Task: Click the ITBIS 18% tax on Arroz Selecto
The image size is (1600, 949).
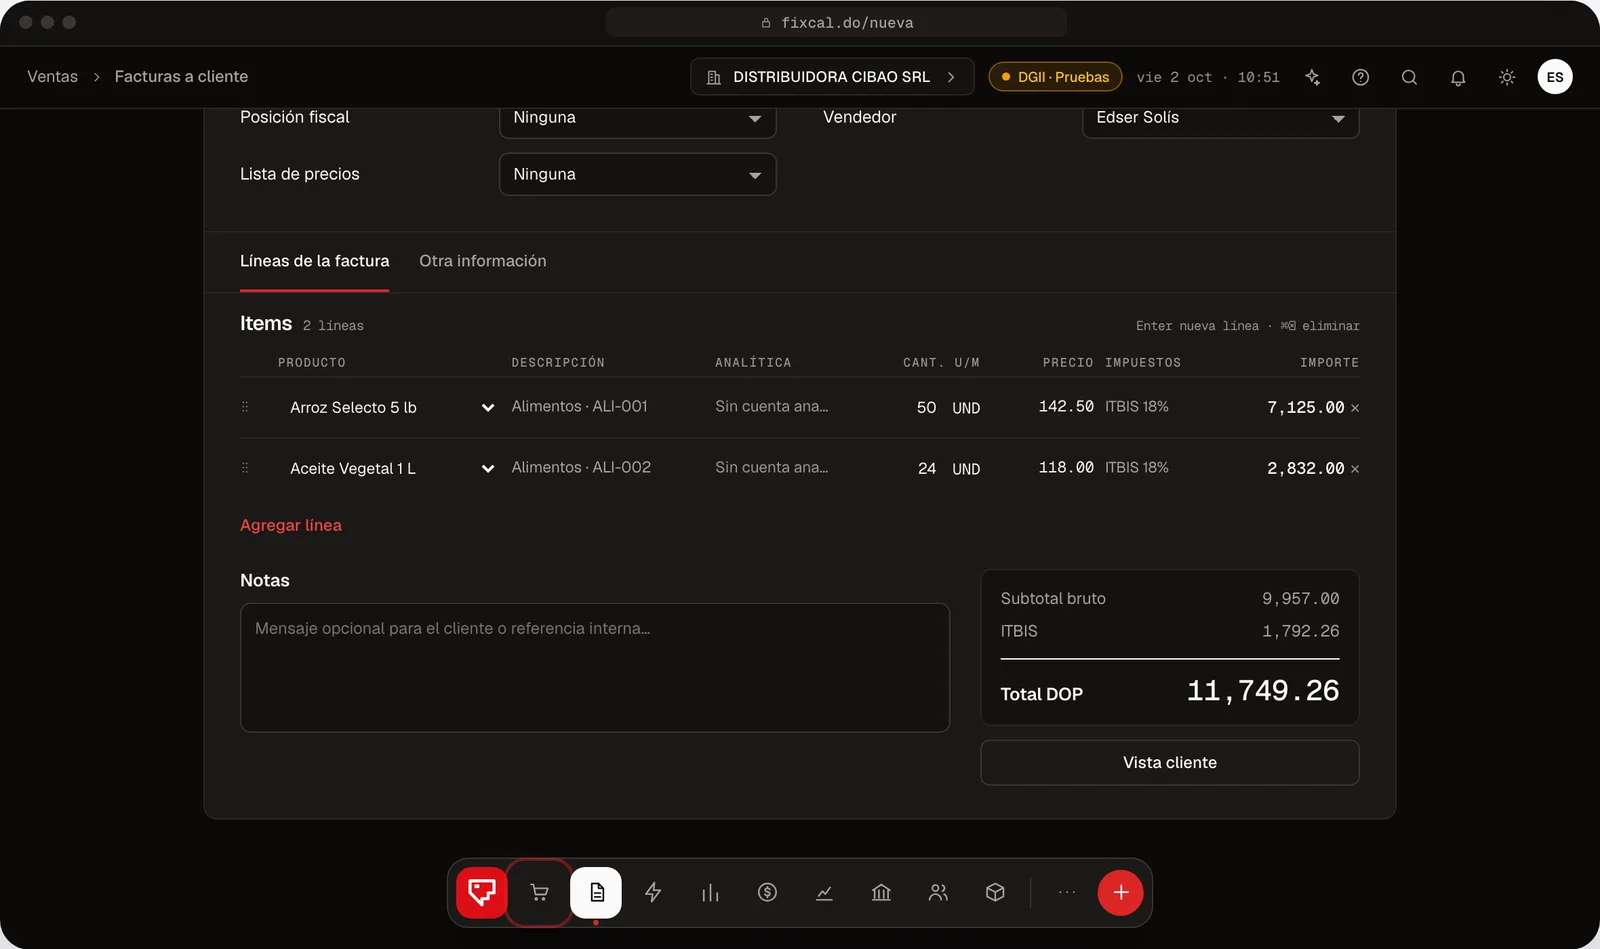Action: (1137, 407)
